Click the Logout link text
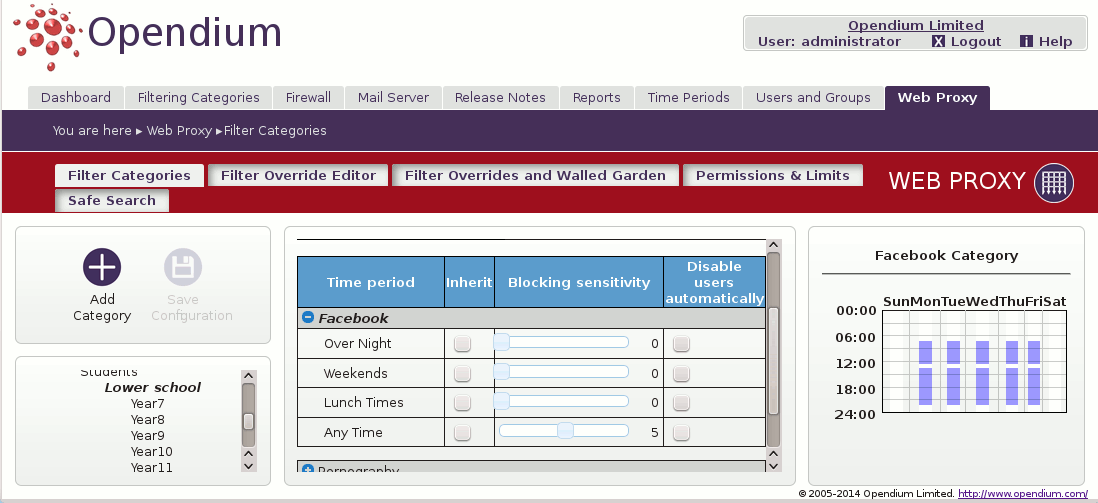 click(x=975, y=41)
